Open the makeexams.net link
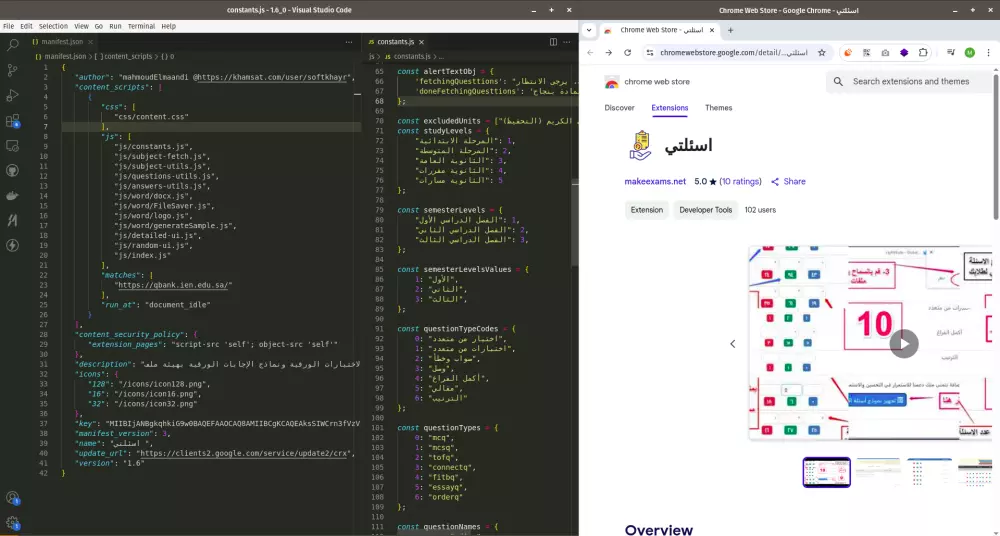The width and height of the screenshot is (1000, 536). [657, 182]
